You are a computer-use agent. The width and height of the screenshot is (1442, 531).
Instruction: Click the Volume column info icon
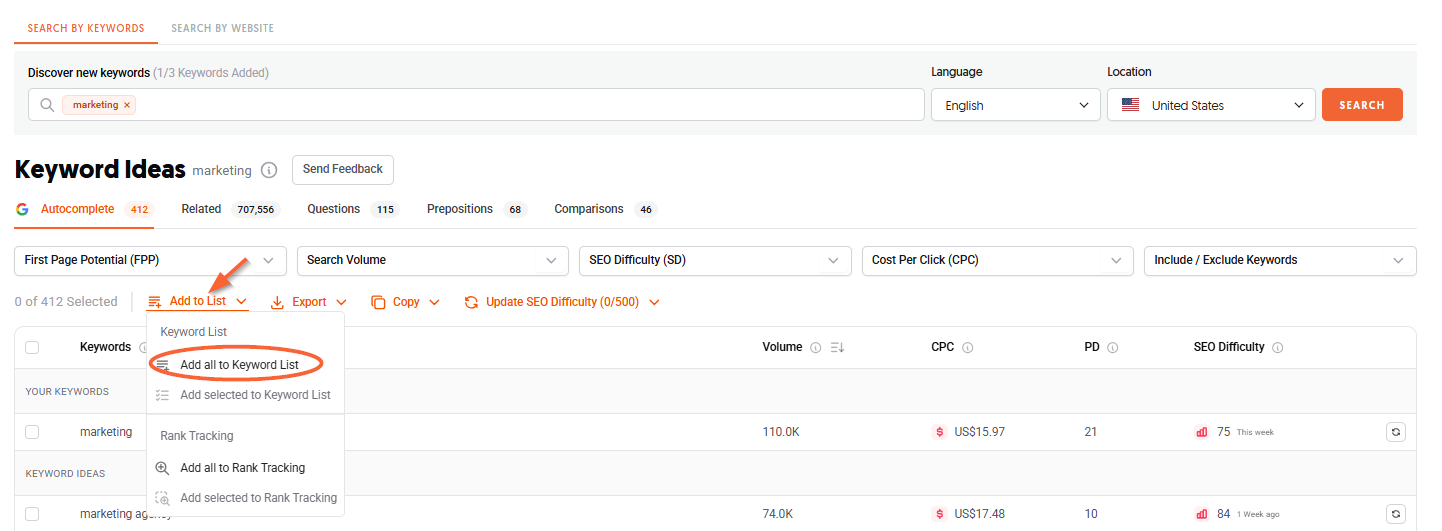pos(815,347)
